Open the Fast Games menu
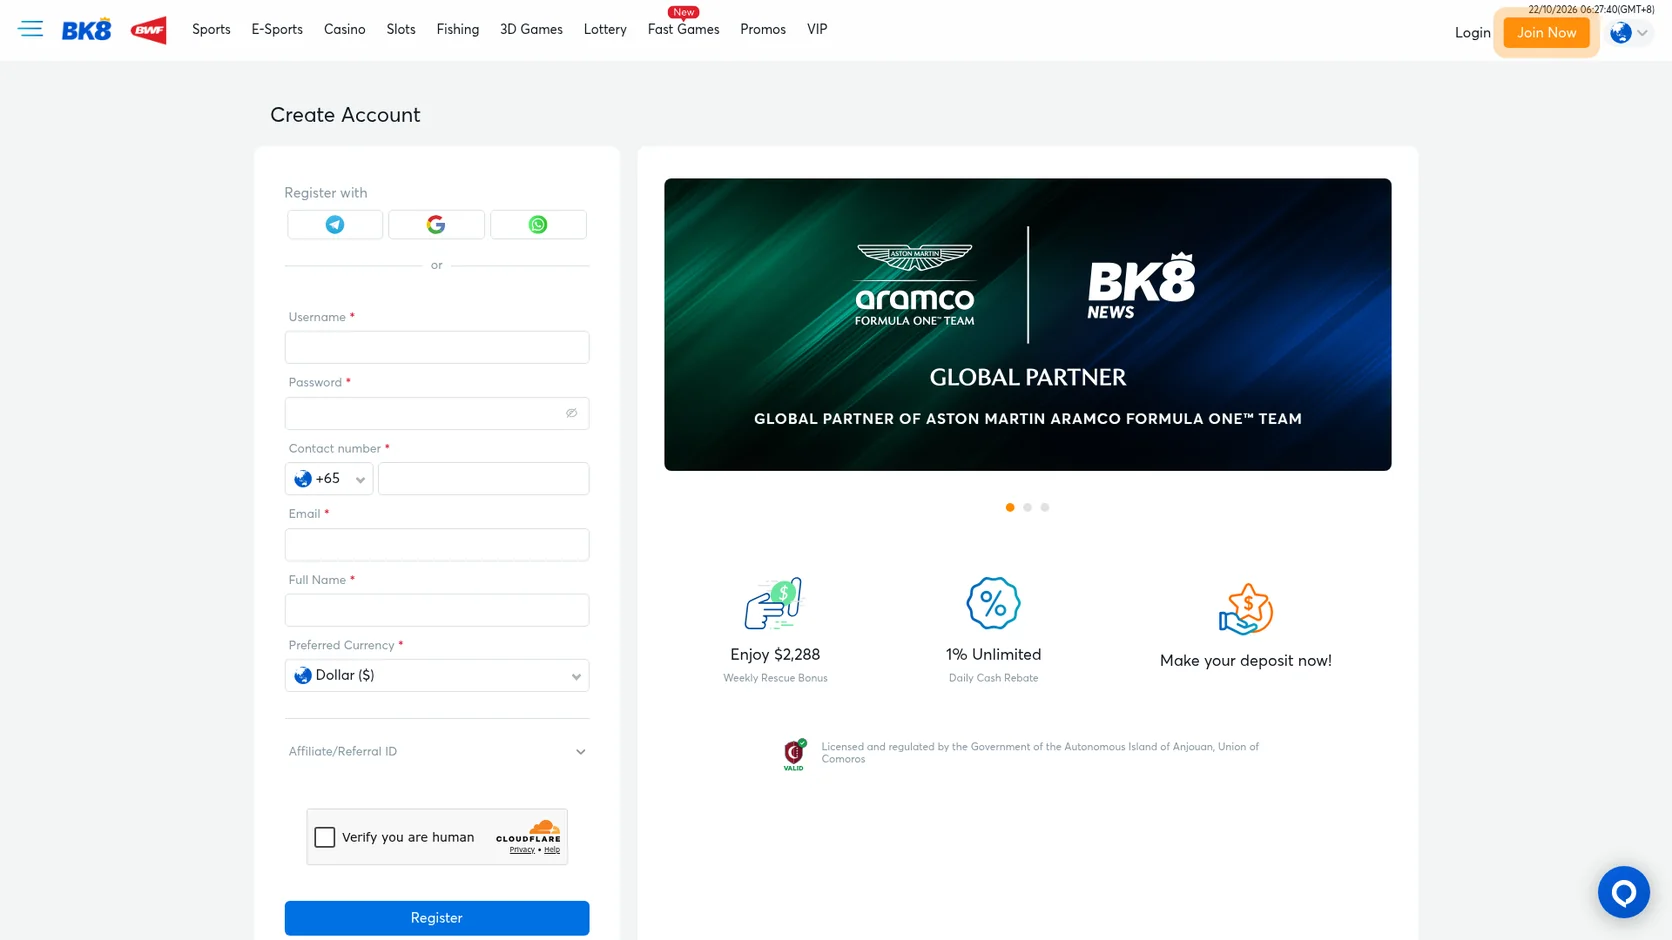This screenshot has width=1672, height=940. coord(684,29)
